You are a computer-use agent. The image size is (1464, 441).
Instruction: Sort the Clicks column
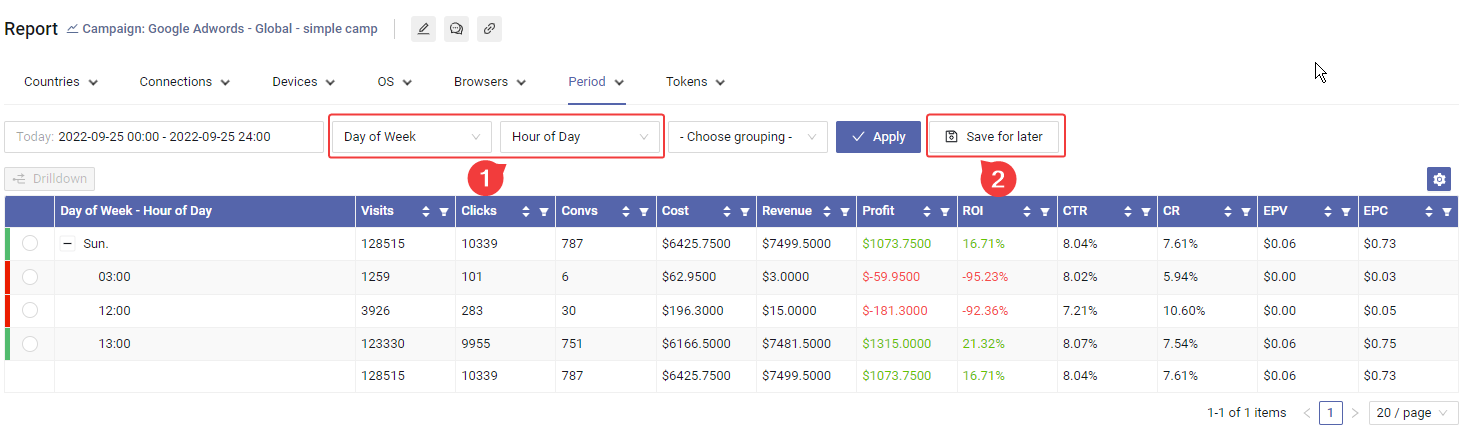click(527, 212)
